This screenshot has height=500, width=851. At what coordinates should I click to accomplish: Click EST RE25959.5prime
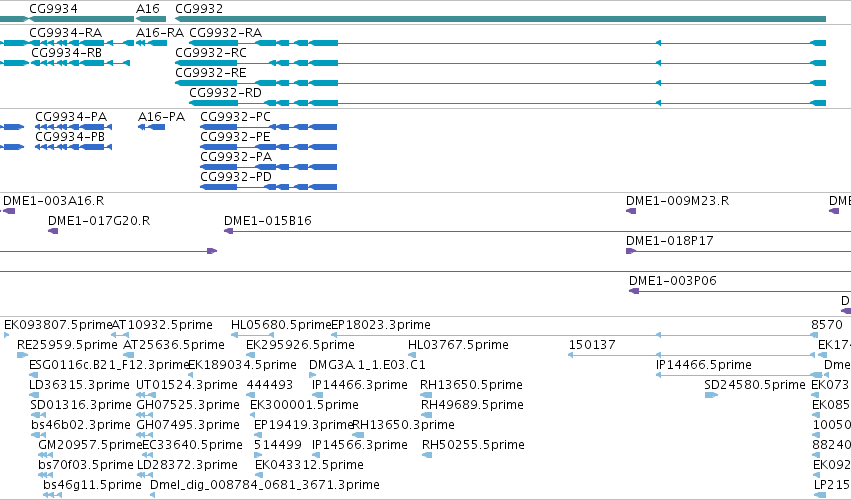coord(67,345)
